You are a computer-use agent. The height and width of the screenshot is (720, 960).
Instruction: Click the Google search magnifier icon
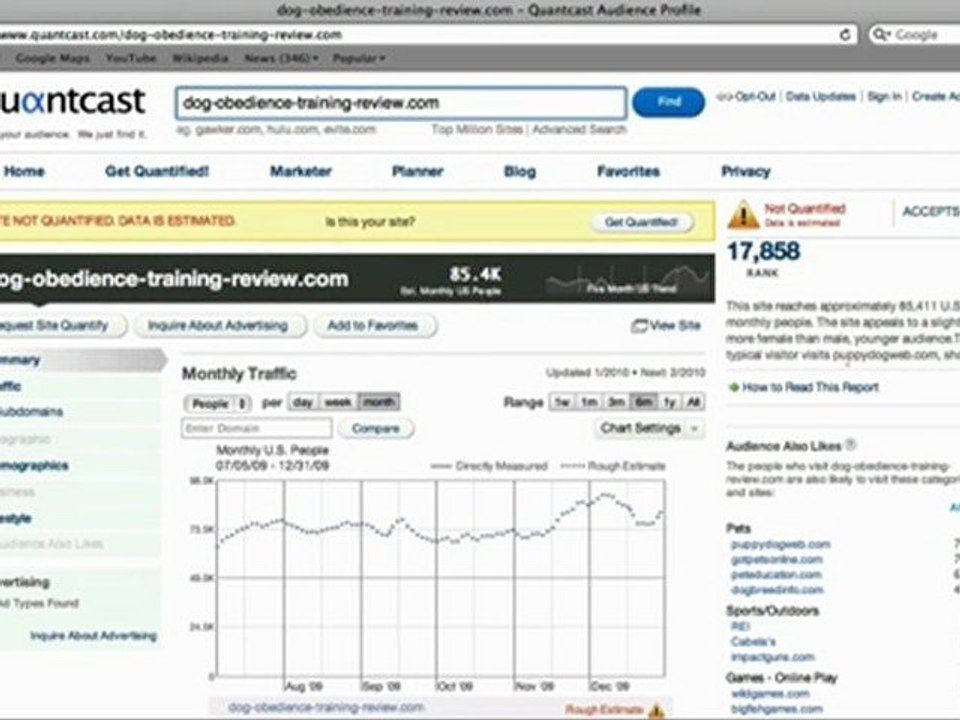click(x=882, y=35)
